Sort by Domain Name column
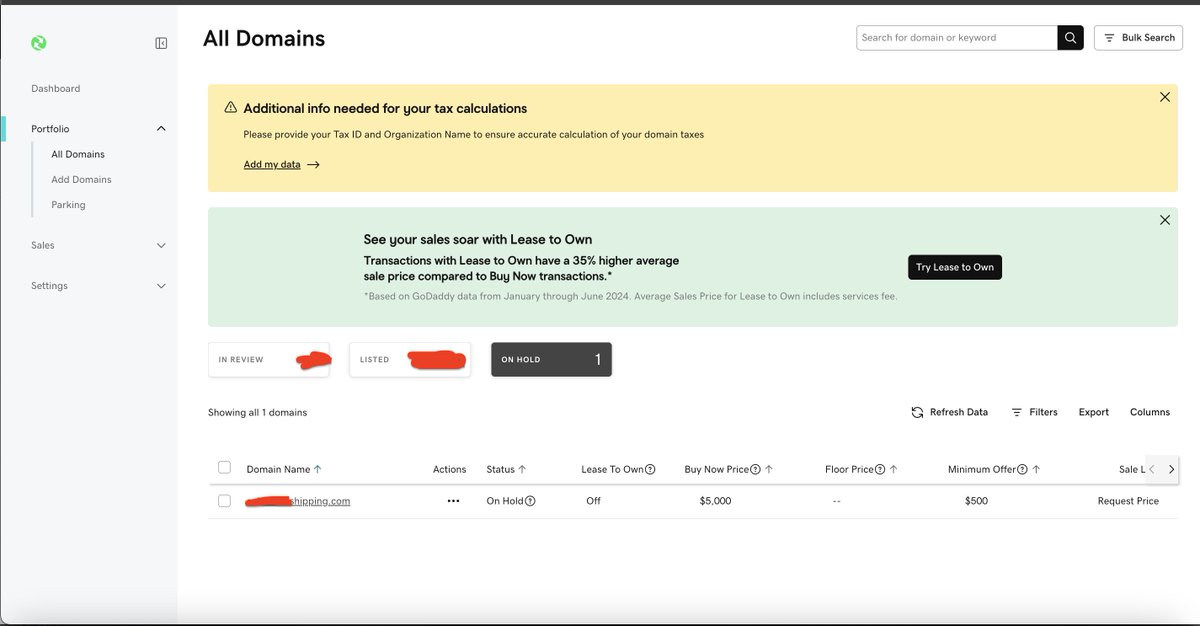The height and width of the screenshot is (626, 1200). click(284, 469)
